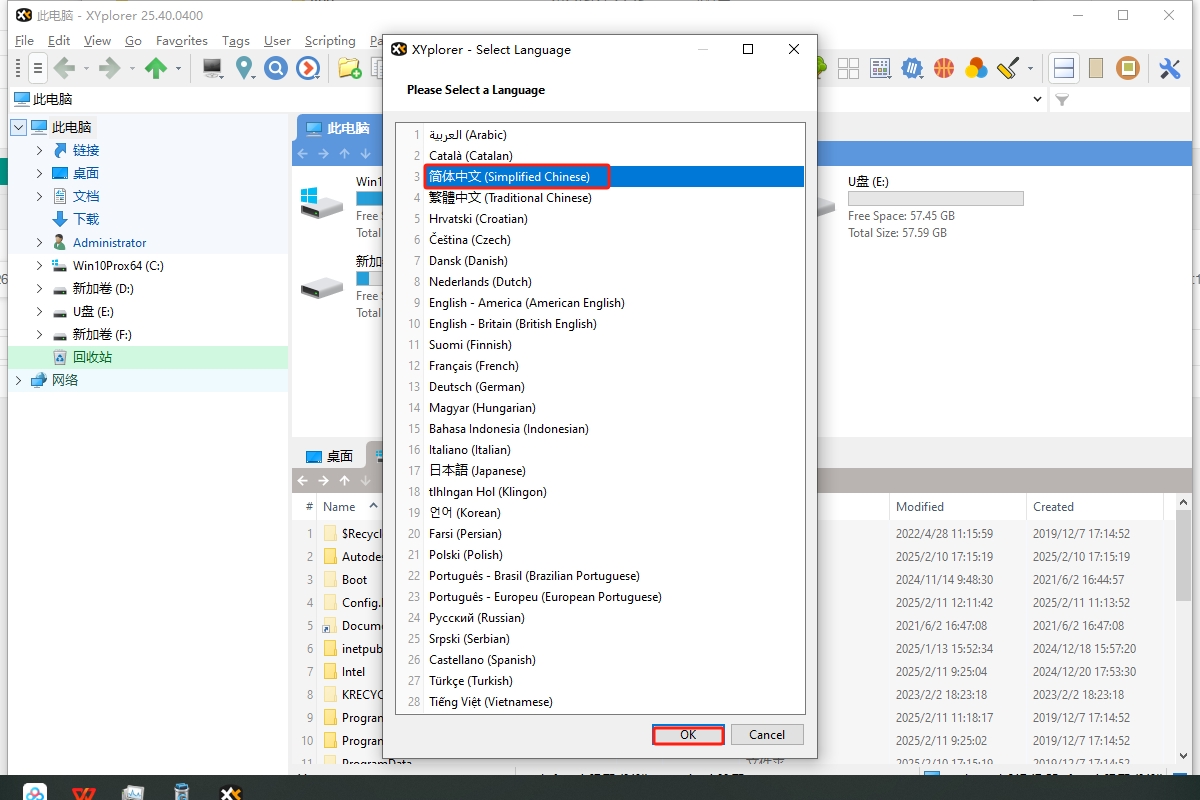Viewport: 1200px width, 800px height.
Task: Click the WPS Office taskbar icon
Action: [84, 792]
